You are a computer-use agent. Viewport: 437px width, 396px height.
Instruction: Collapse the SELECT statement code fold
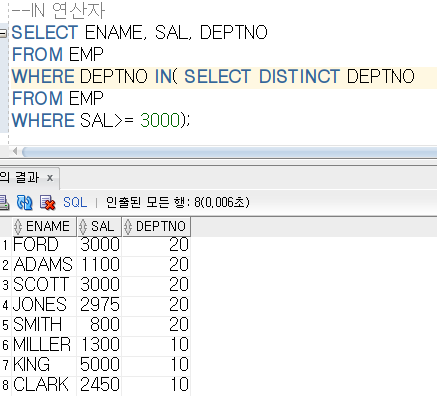pos(3,33)
